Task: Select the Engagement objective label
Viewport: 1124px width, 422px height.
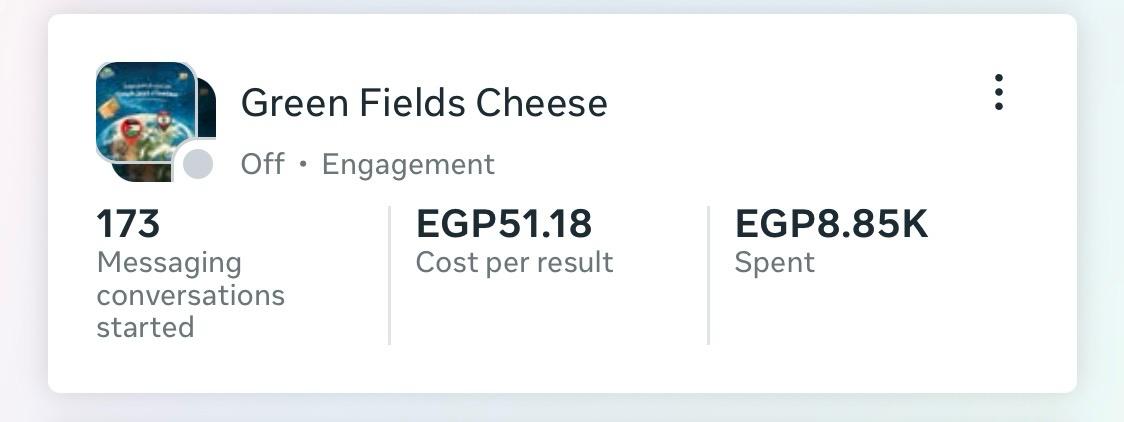Action: click(408, 164)
